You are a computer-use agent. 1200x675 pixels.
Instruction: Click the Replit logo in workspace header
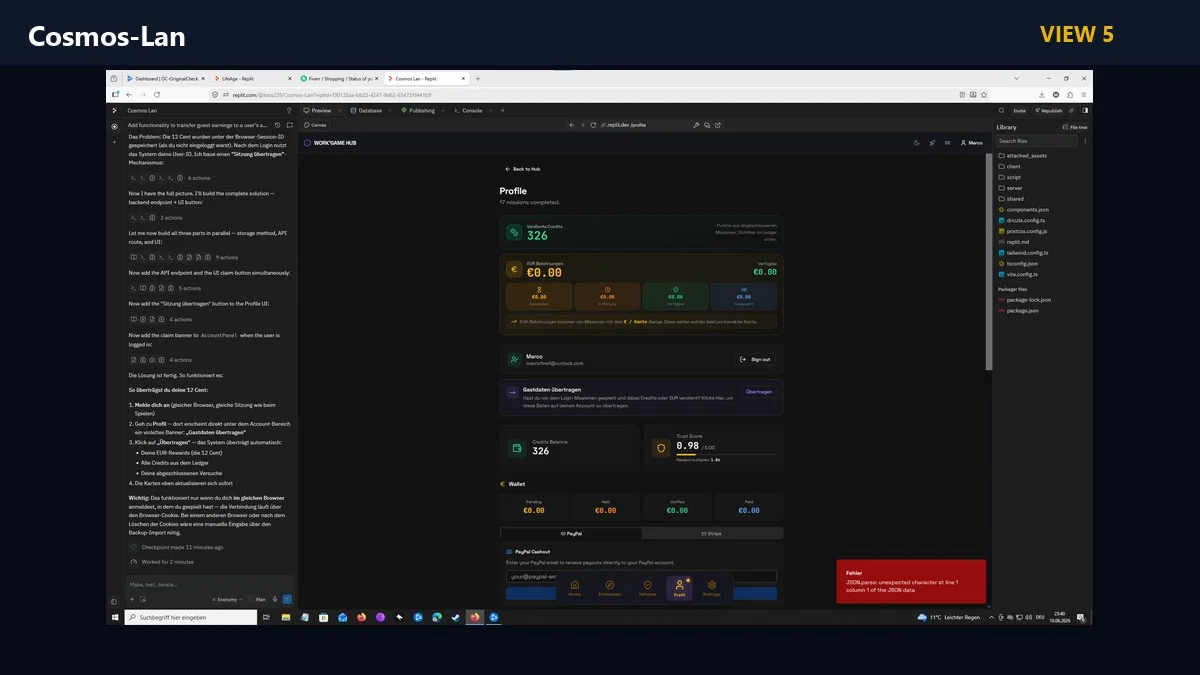click(115, 110)
